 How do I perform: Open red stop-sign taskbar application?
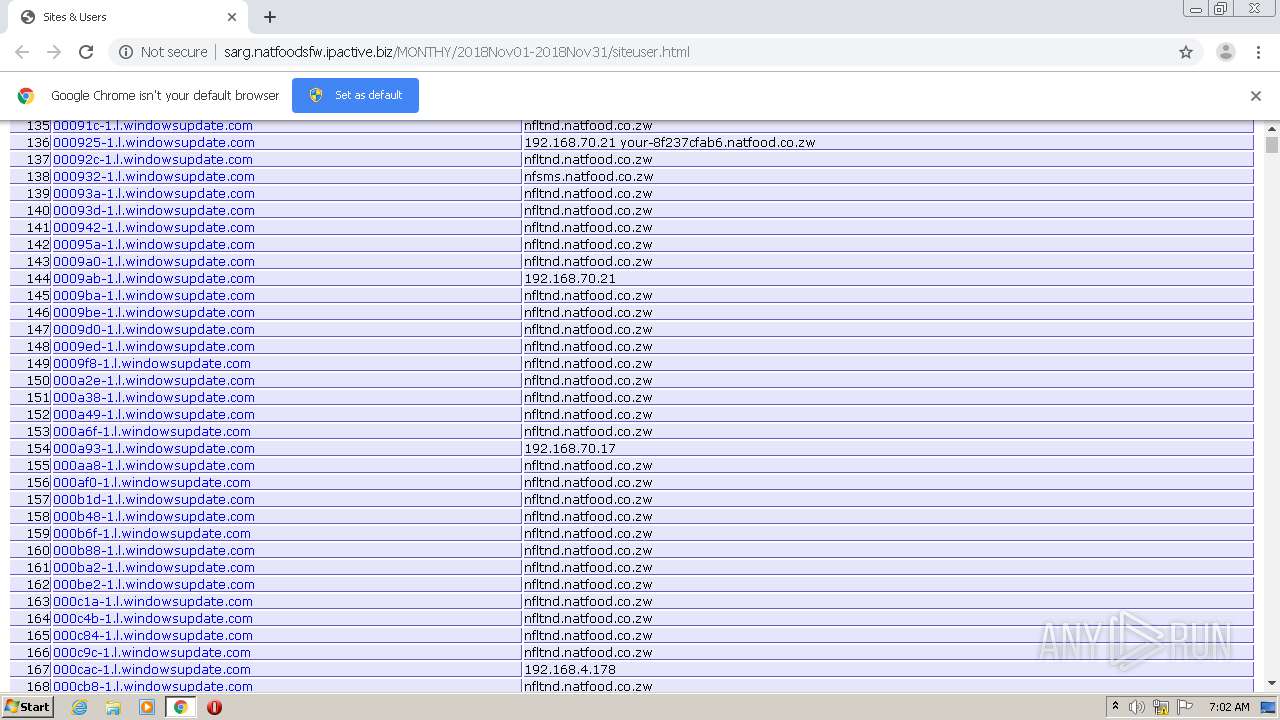click(214, 707)
